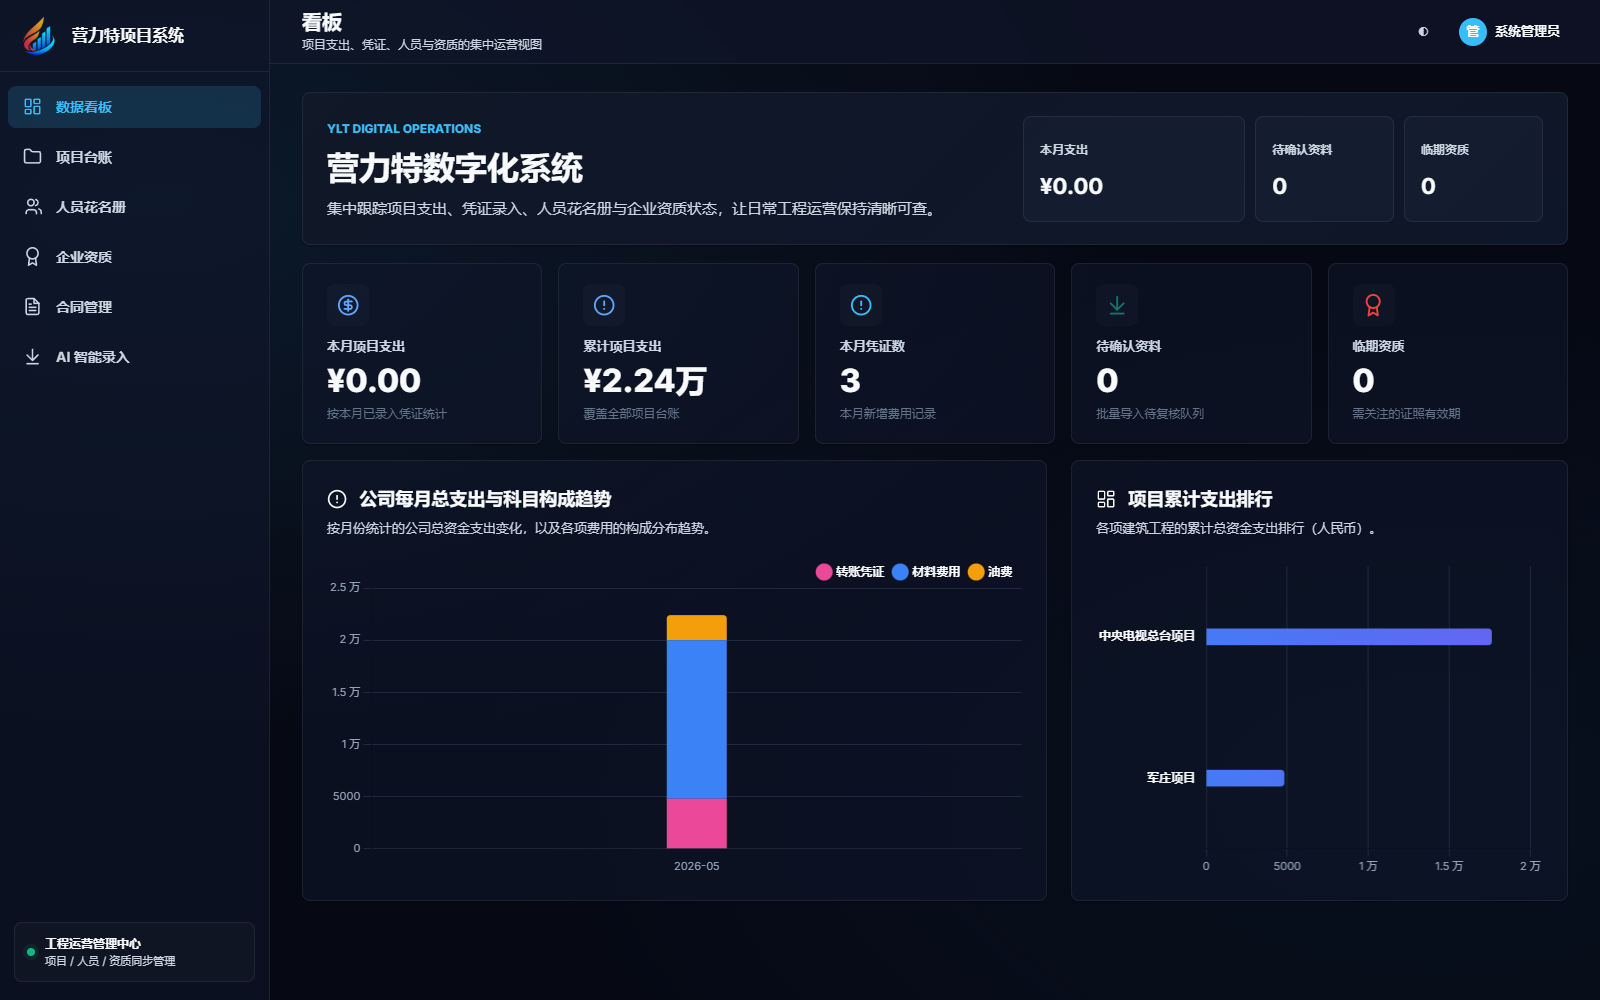Toggle the 转账凭证 legend series

click(x=850, y=572)
